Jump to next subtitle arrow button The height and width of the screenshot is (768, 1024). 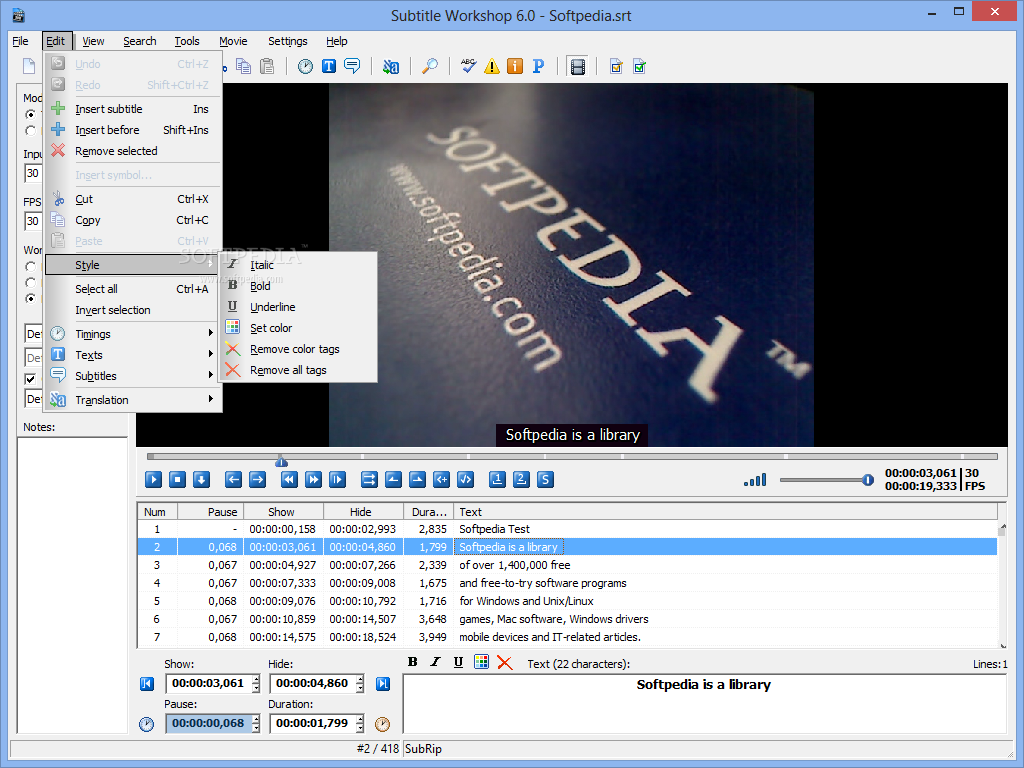[x=257, y=480]
